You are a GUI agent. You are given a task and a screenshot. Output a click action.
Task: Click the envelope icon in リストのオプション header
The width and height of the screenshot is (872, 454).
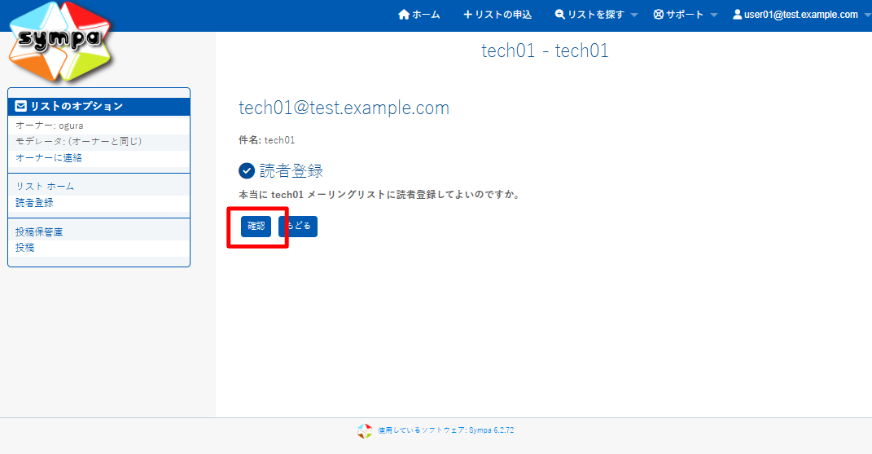click(x=21, y=106)
